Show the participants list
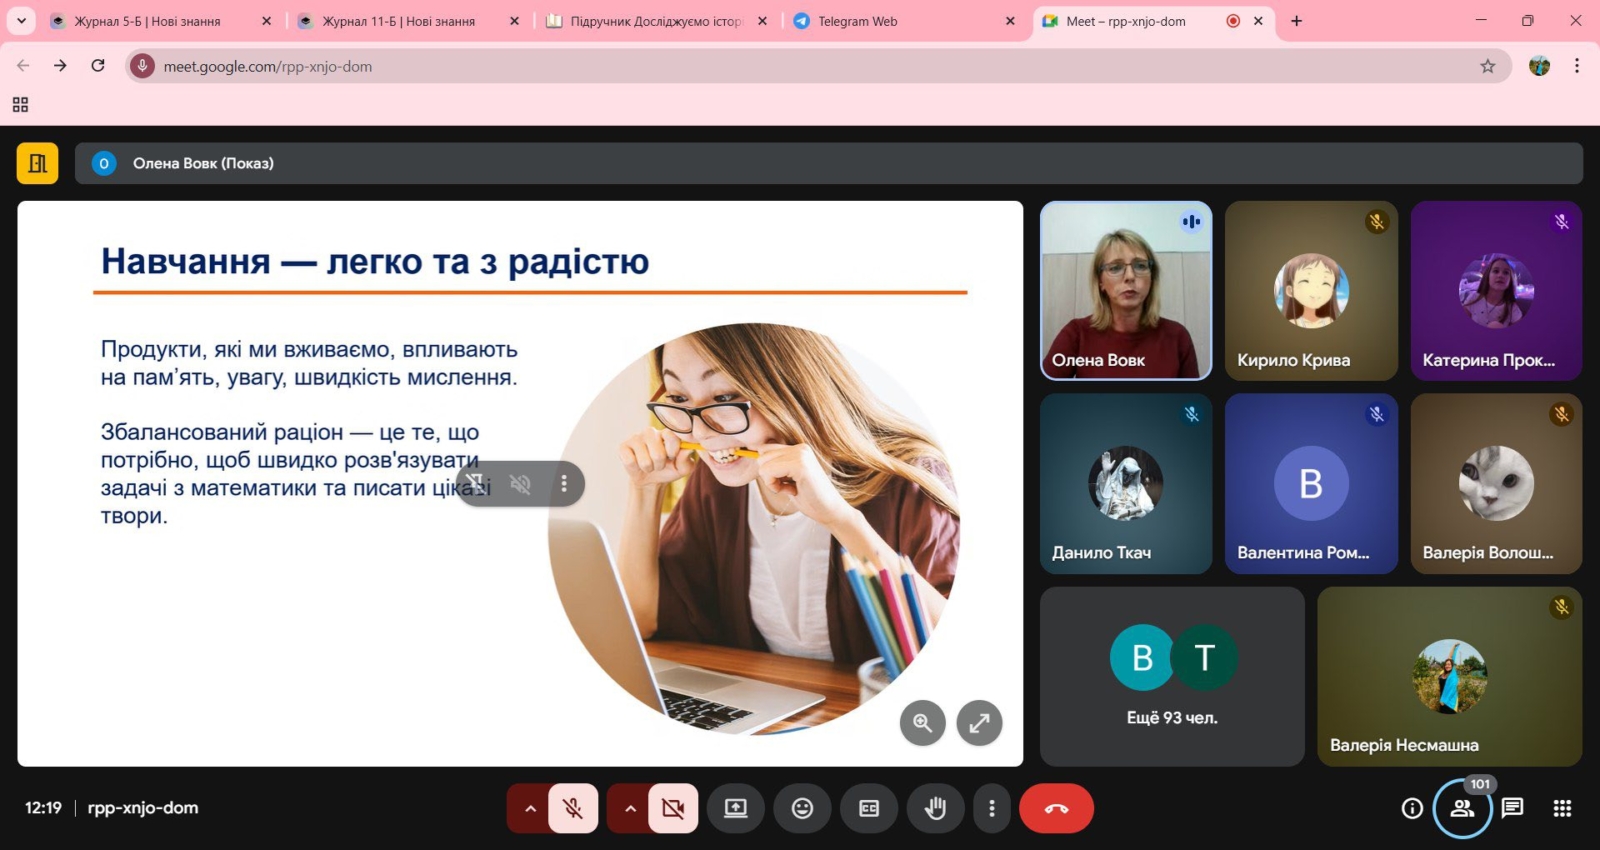 click(x=1462, y=808)
